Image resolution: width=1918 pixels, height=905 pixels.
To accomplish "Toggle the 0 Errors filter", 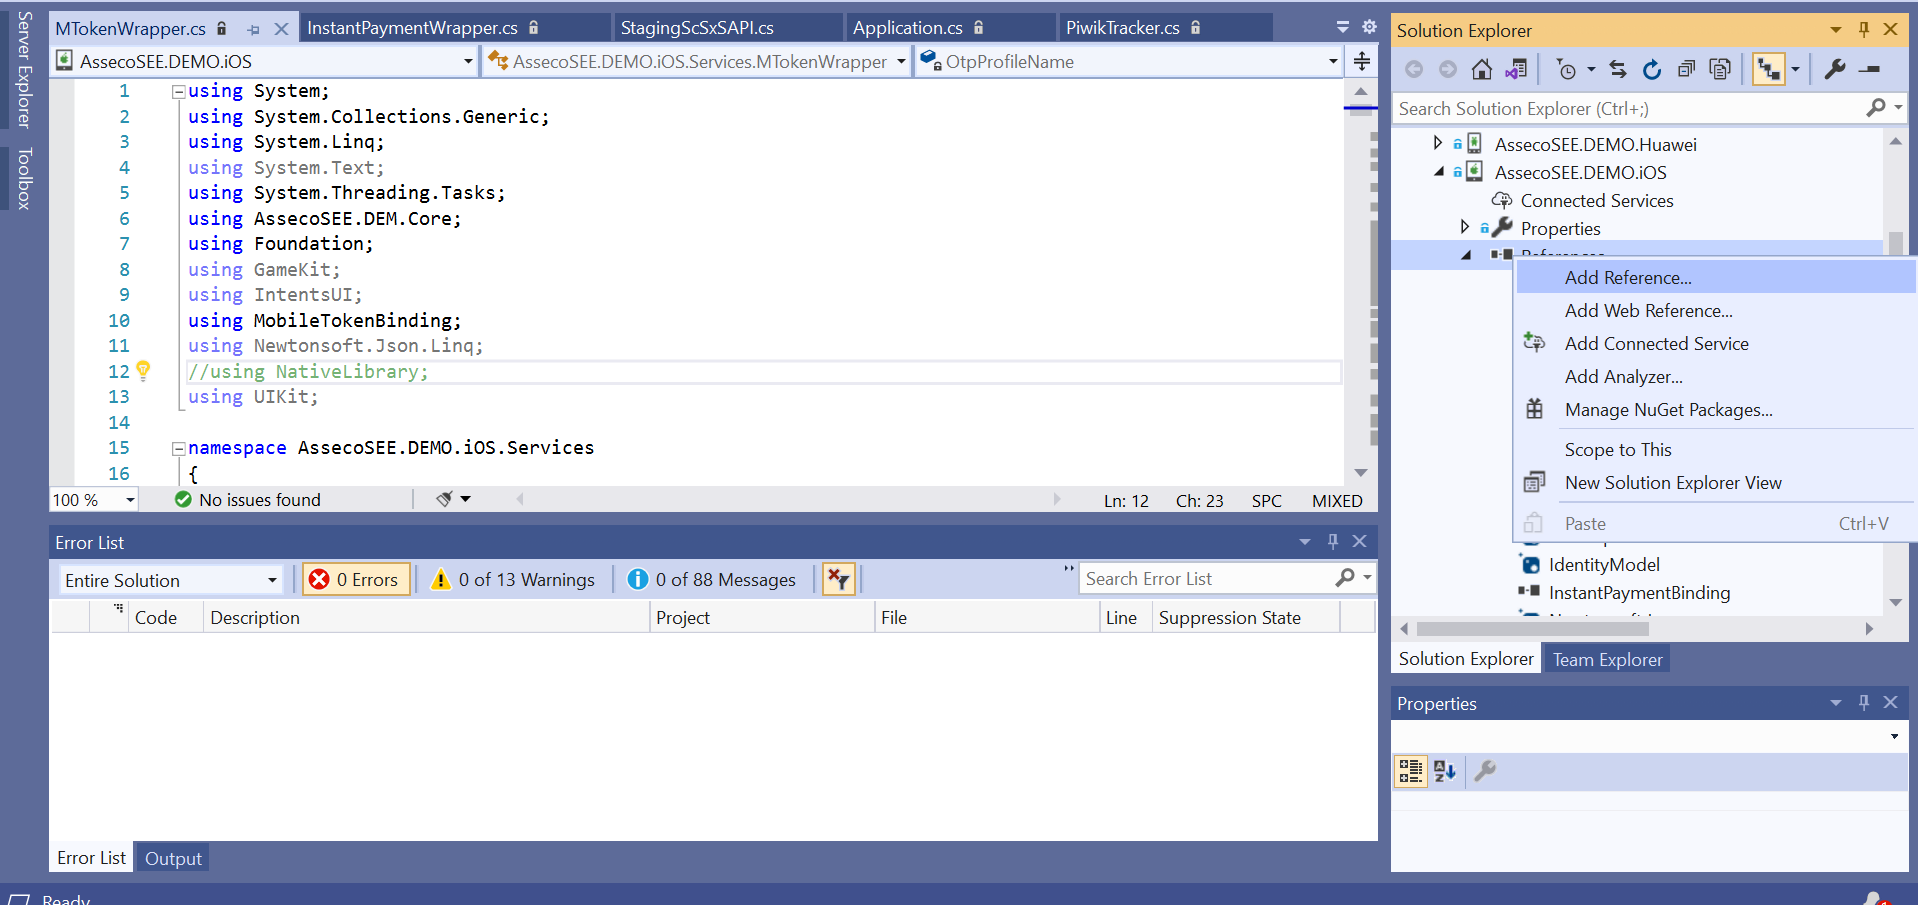I will [355, 579].
